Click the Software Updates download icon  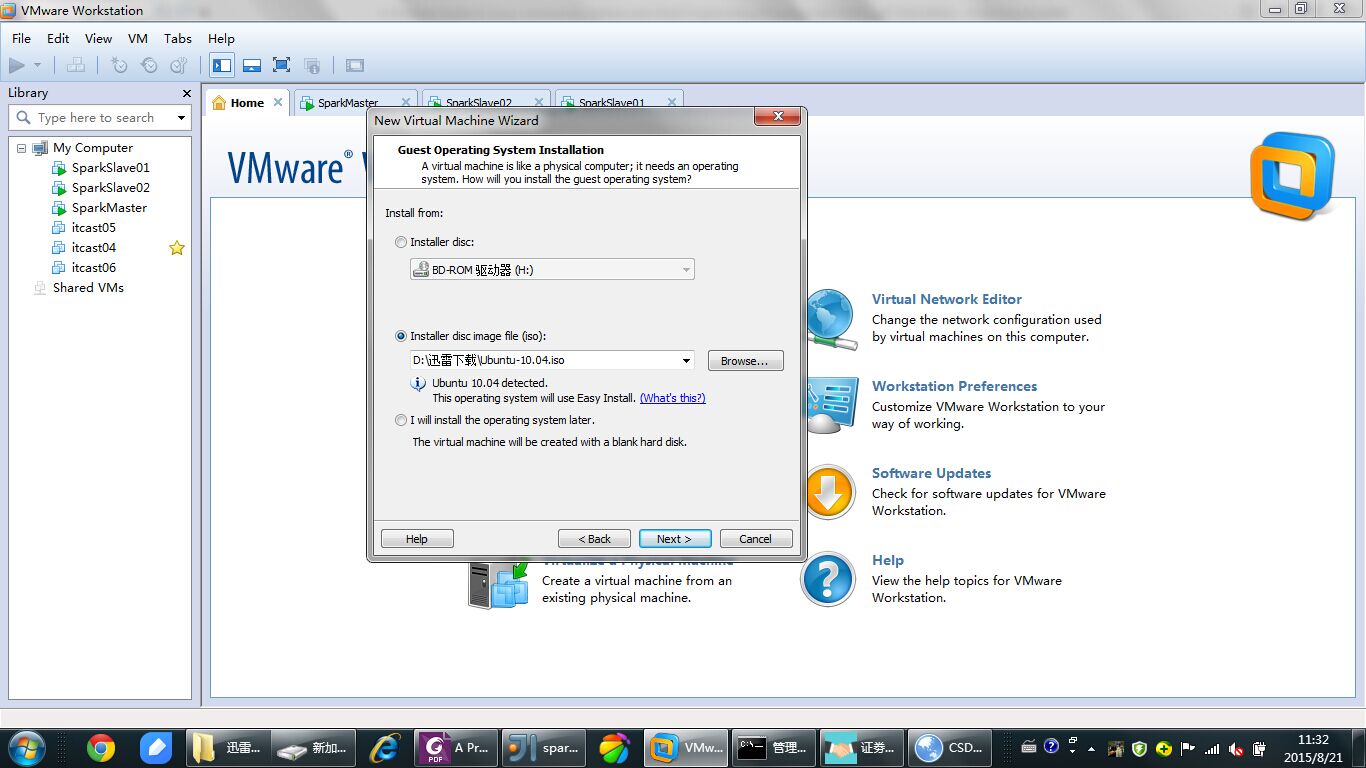pos(830,492)
